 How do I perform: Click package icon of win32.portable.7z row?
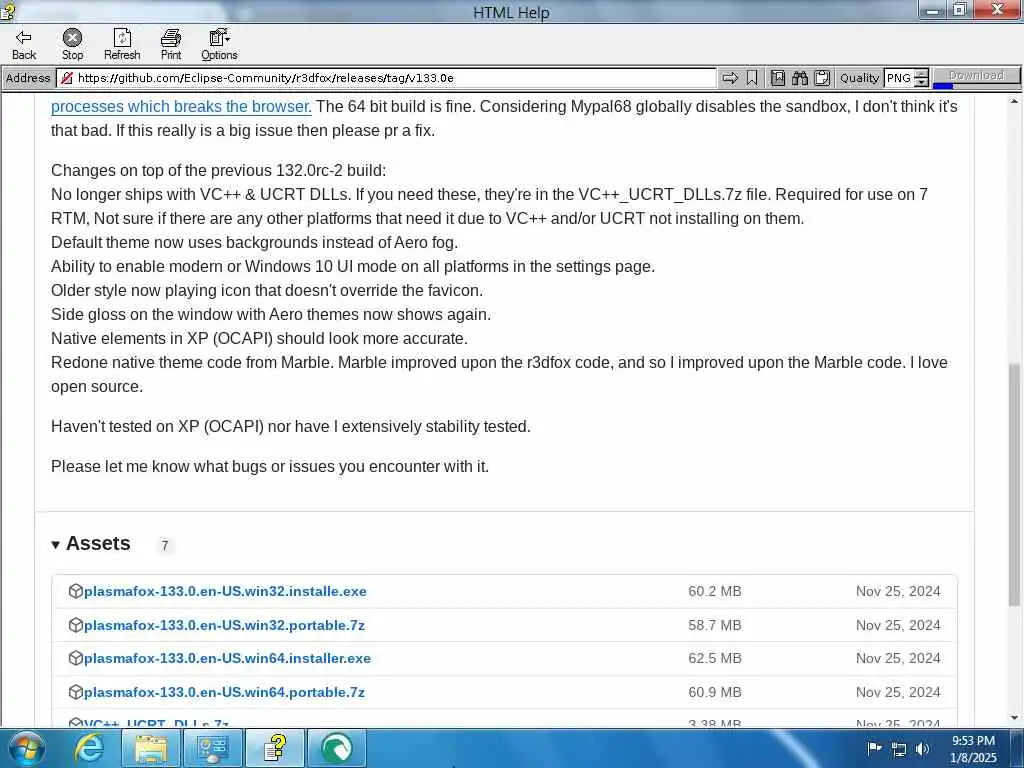coord(76,625)
